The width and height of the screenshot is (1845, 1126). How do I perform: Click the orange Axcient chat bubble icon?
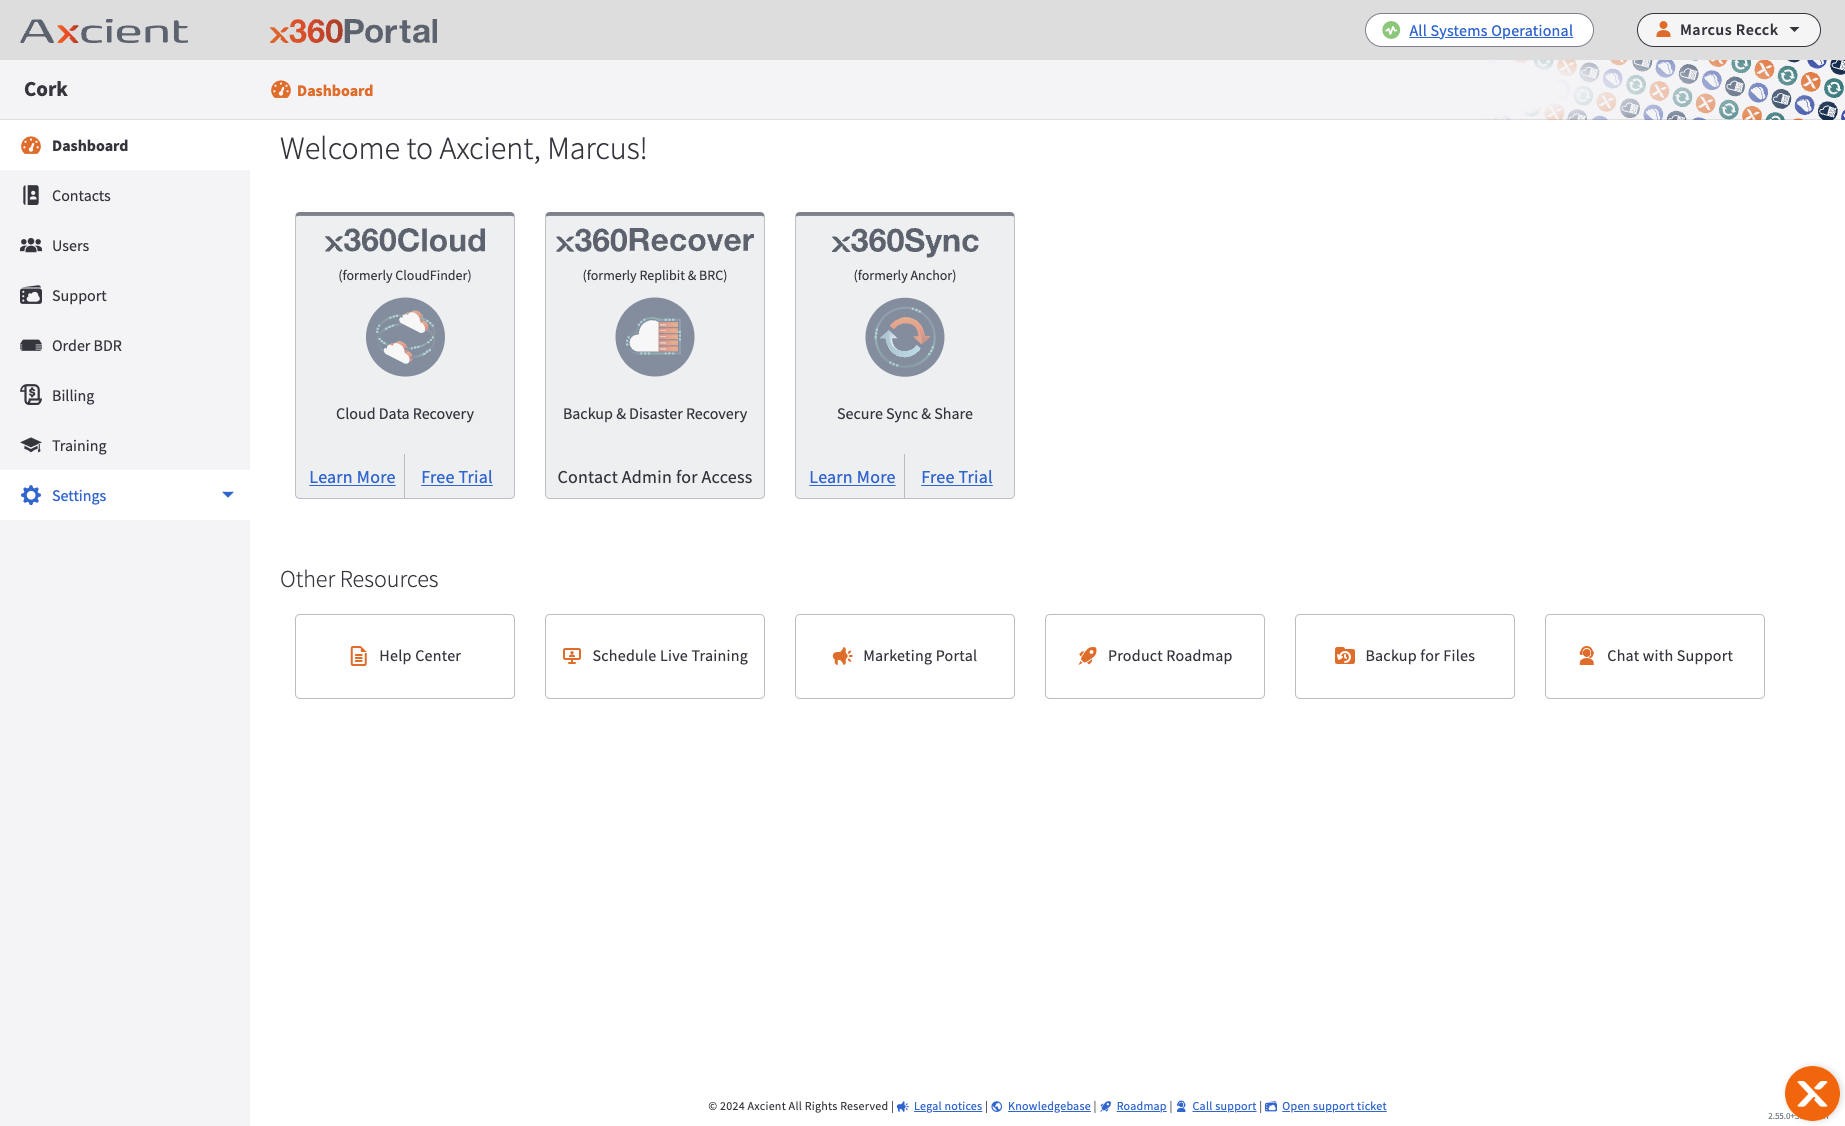tap(1812, 1094)
